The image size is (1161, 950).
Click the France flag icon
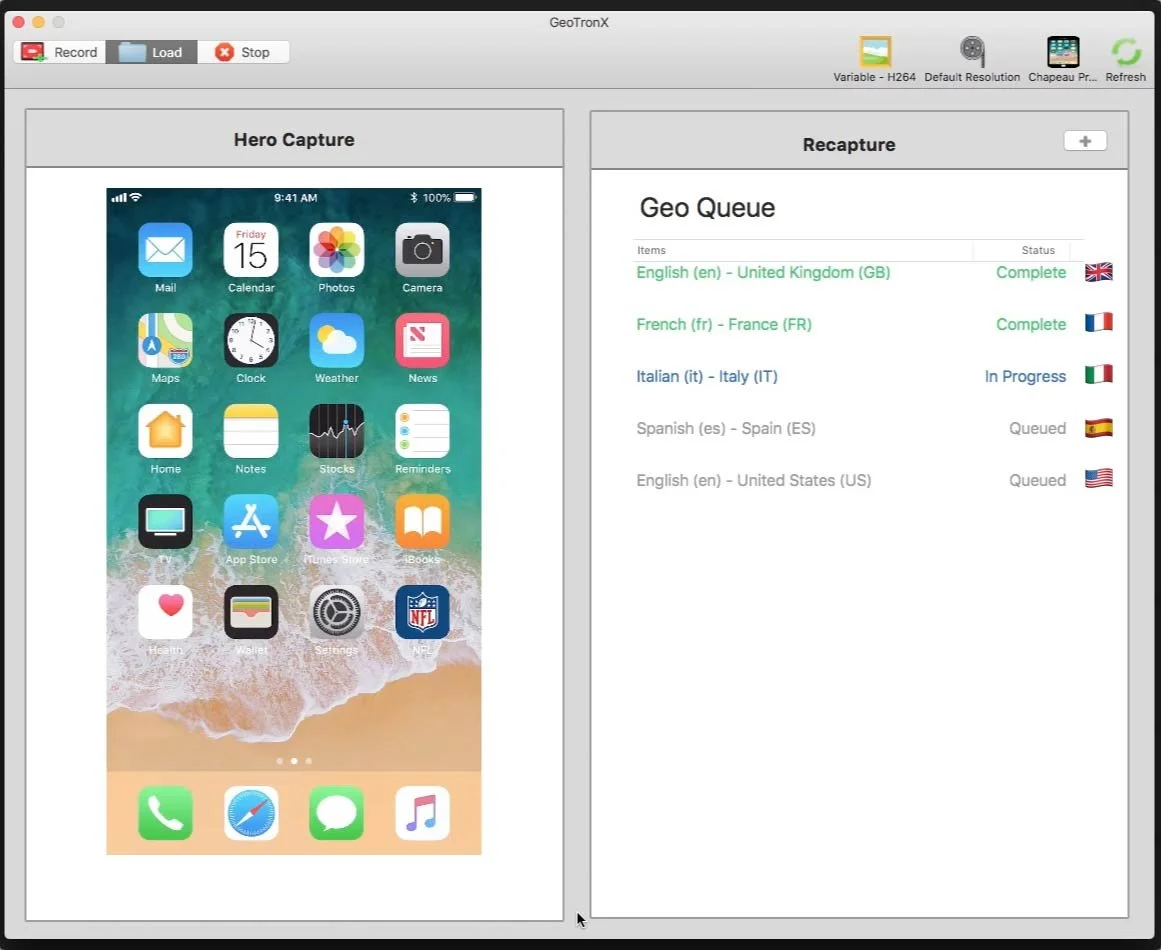coord(1099,322)
